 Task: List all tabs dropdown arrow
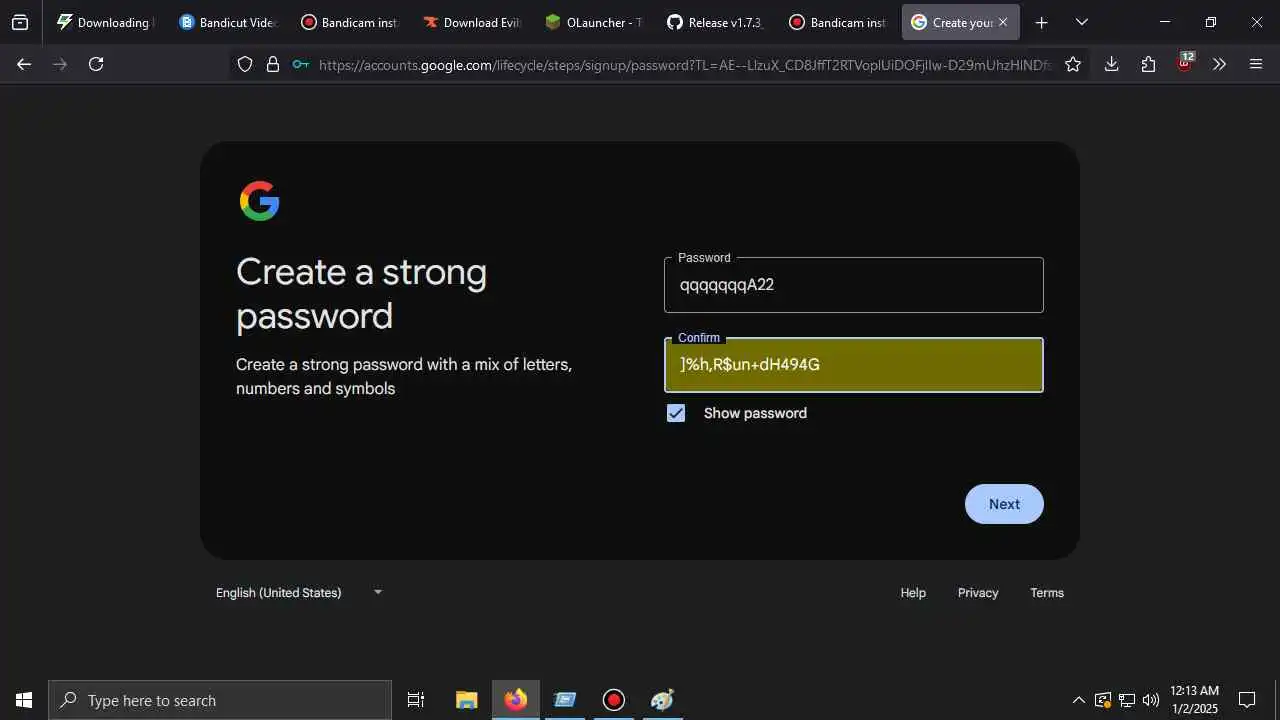(1082, 22)
